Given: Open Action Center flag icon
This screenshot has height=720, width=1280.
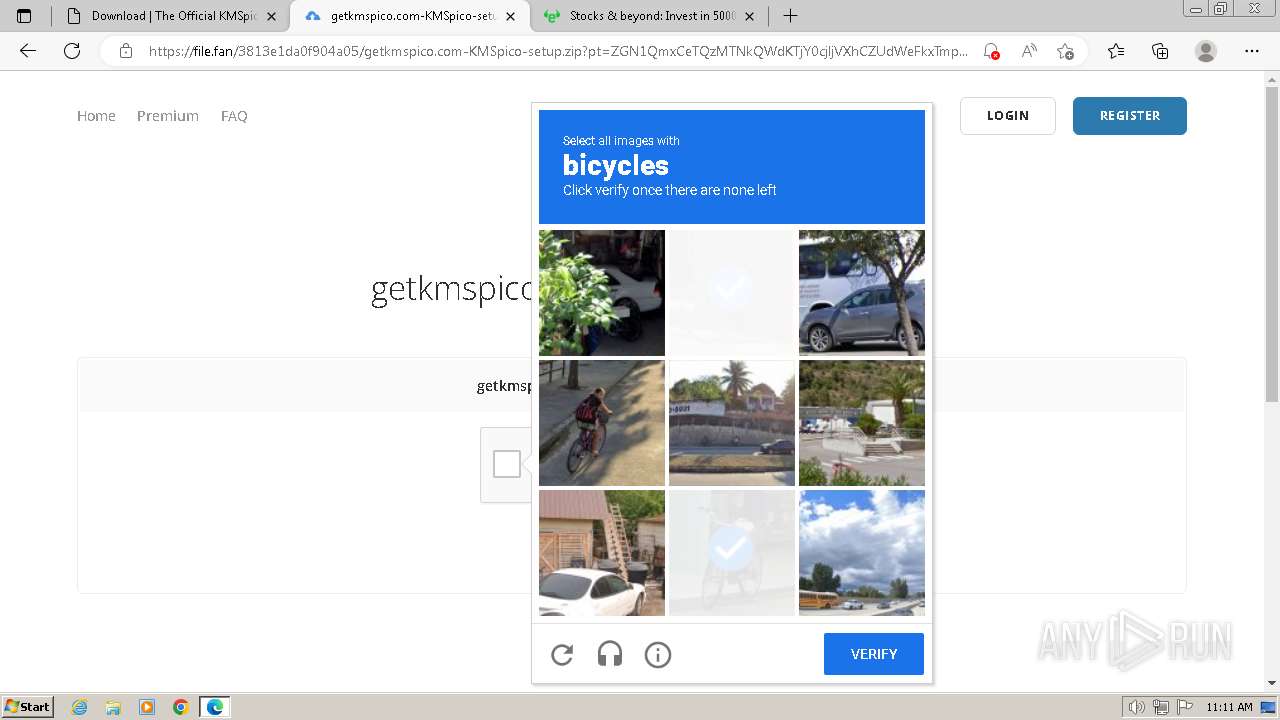Looking at the screenshot, I should [1183, 707].
